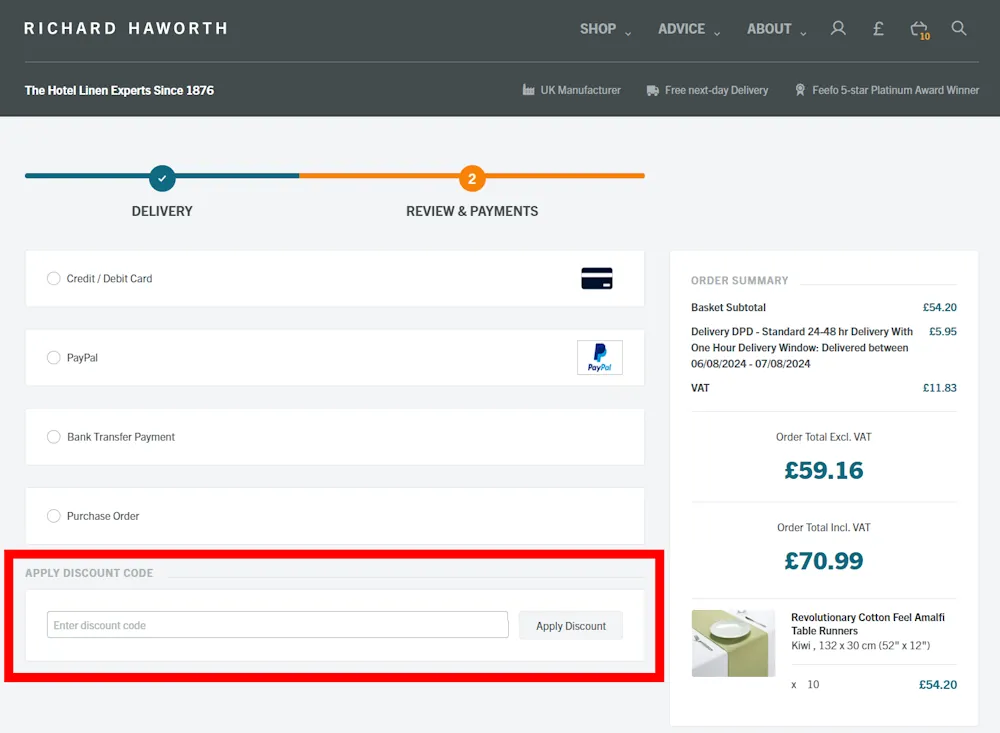Image resolution: width=1000 pixels, height=733 pixels.
Task: Click the table runner product thumbnail
Action: [733, 643]
